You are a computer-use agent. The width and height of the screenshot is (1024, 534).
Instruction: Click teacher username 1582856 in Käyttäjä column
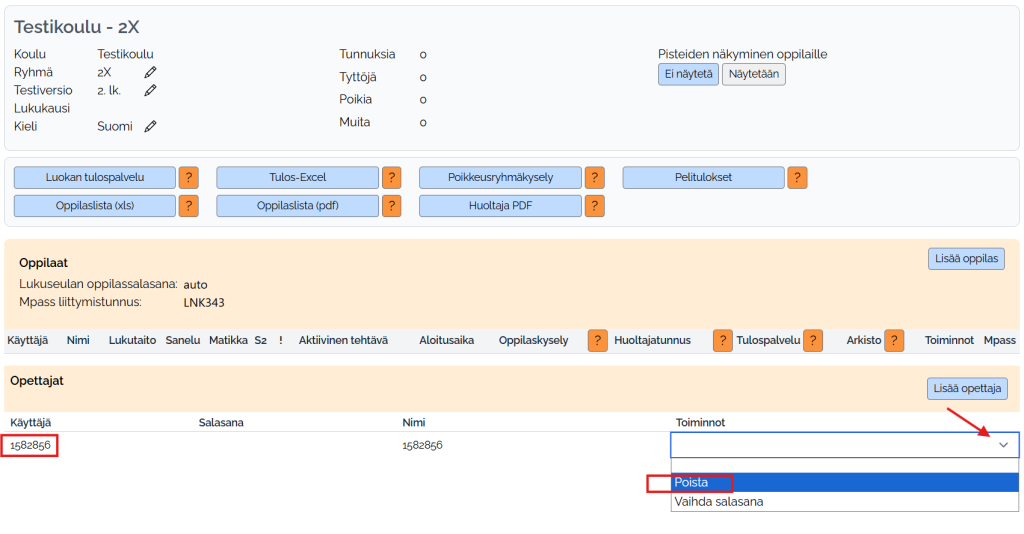coord(30,445)
